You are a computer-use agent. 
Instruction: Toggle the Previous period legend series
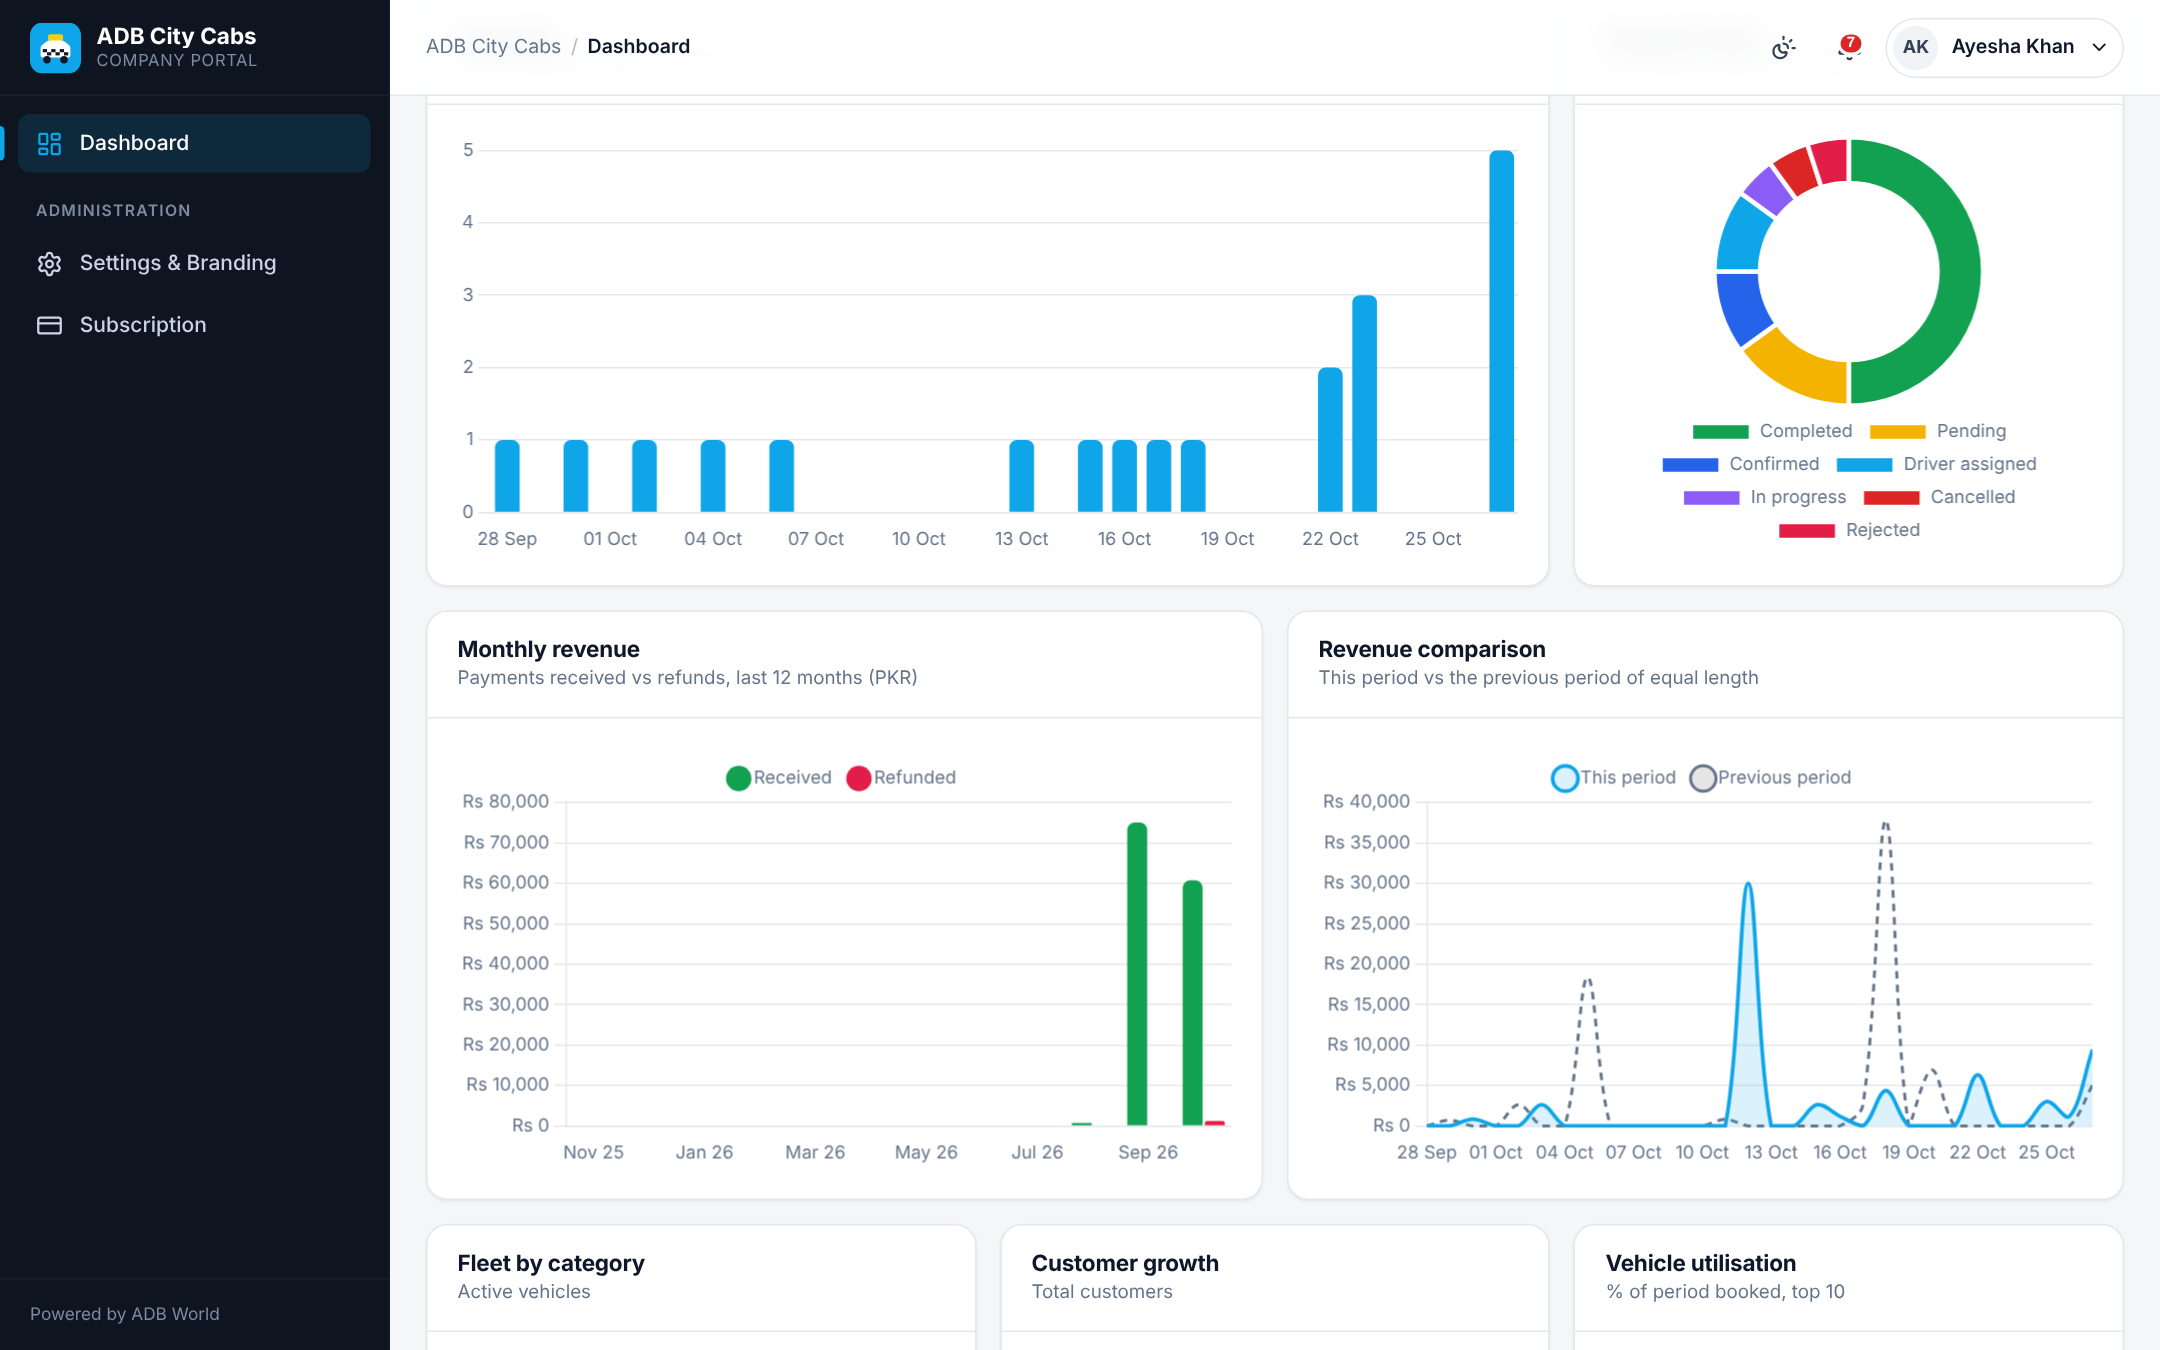1771,777
